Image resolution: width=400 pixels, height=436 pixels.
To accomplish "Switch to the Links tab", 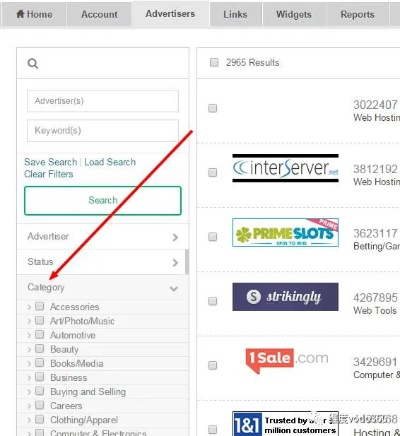I will point(235,14).
